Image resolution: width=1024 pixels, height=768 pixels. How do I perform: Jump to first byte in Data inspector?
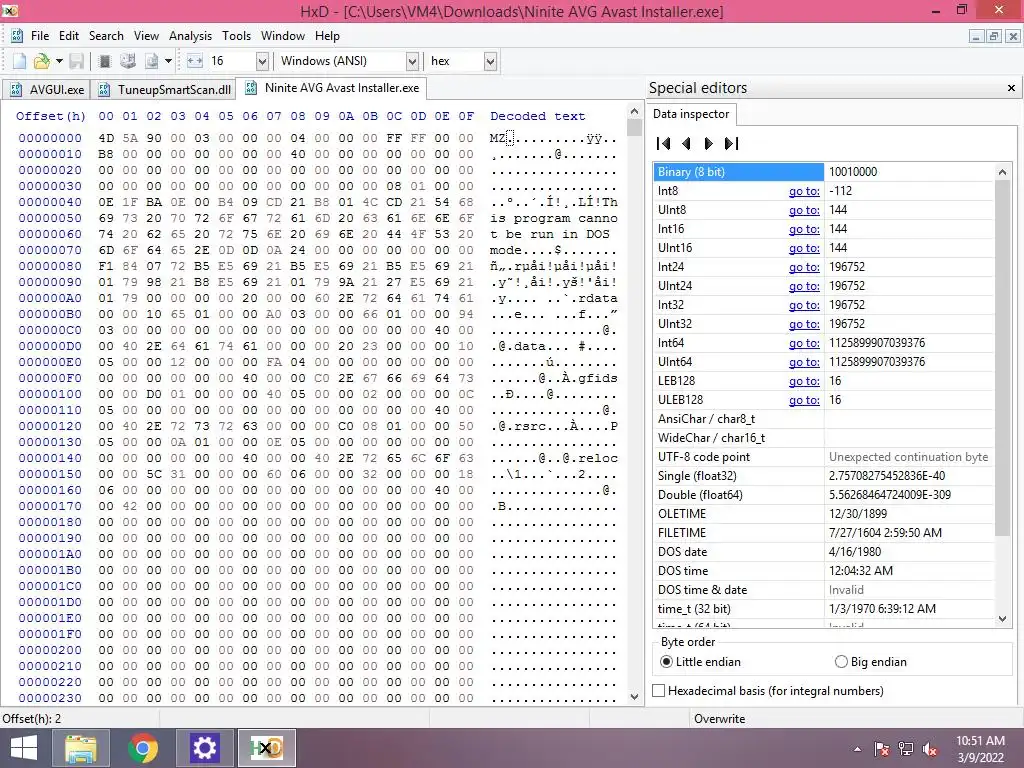point(664,143)
